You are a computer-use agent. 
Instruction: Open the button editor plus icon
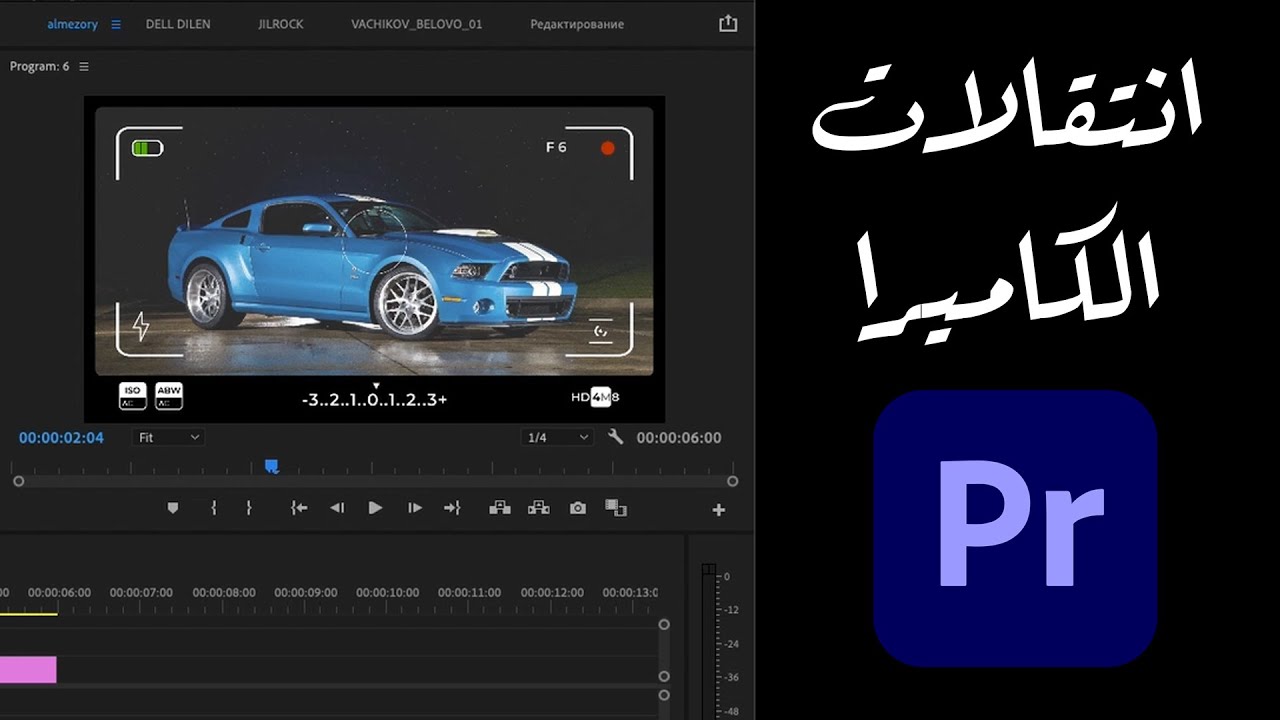coord(718,510)
